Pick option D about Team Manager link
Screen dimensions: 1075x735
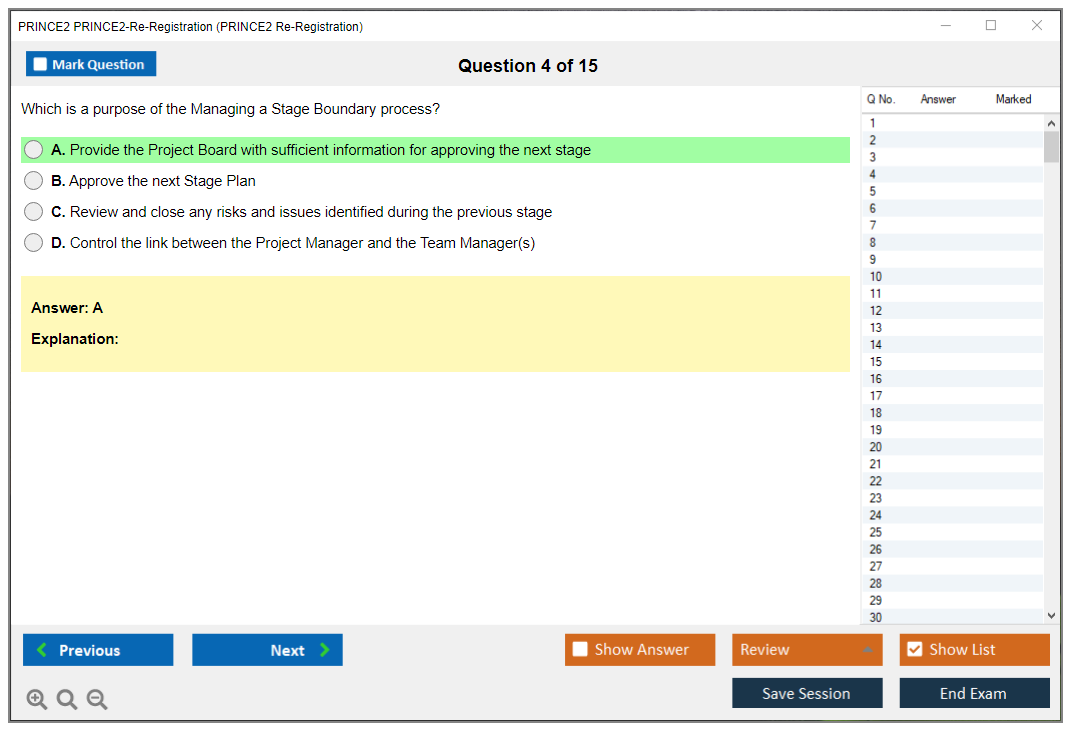(34, 243)
